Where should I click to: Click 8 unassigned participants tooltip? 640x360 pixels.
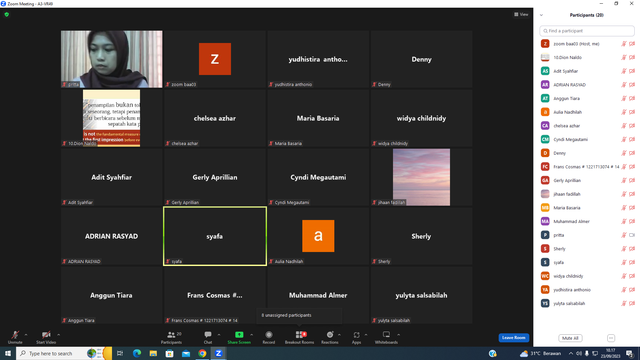pos(299,315)
